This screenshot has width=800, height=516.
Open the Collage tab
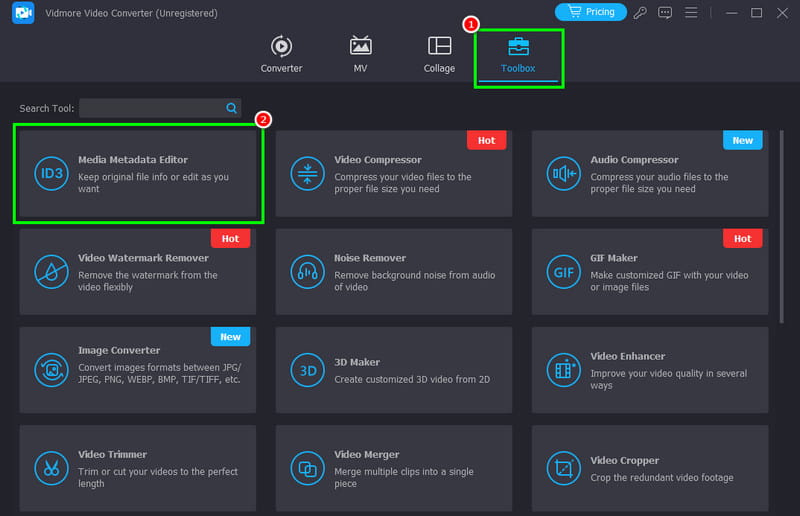coord(439,55)
